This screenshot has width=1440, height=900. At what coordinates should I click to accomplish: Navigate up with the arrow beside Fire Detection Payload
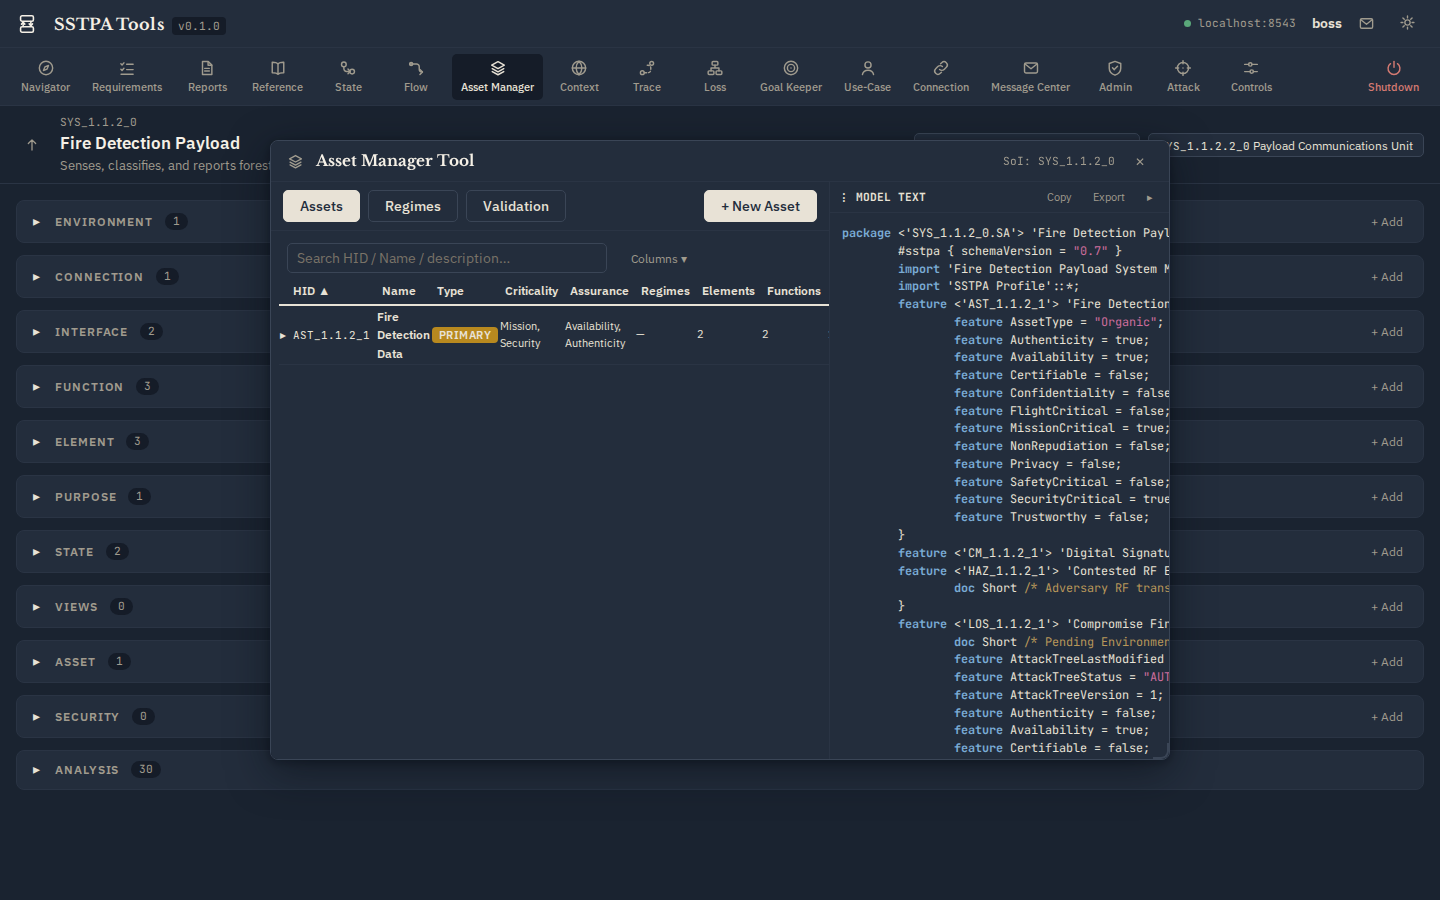pyautogui.click(x=32, y=145)
